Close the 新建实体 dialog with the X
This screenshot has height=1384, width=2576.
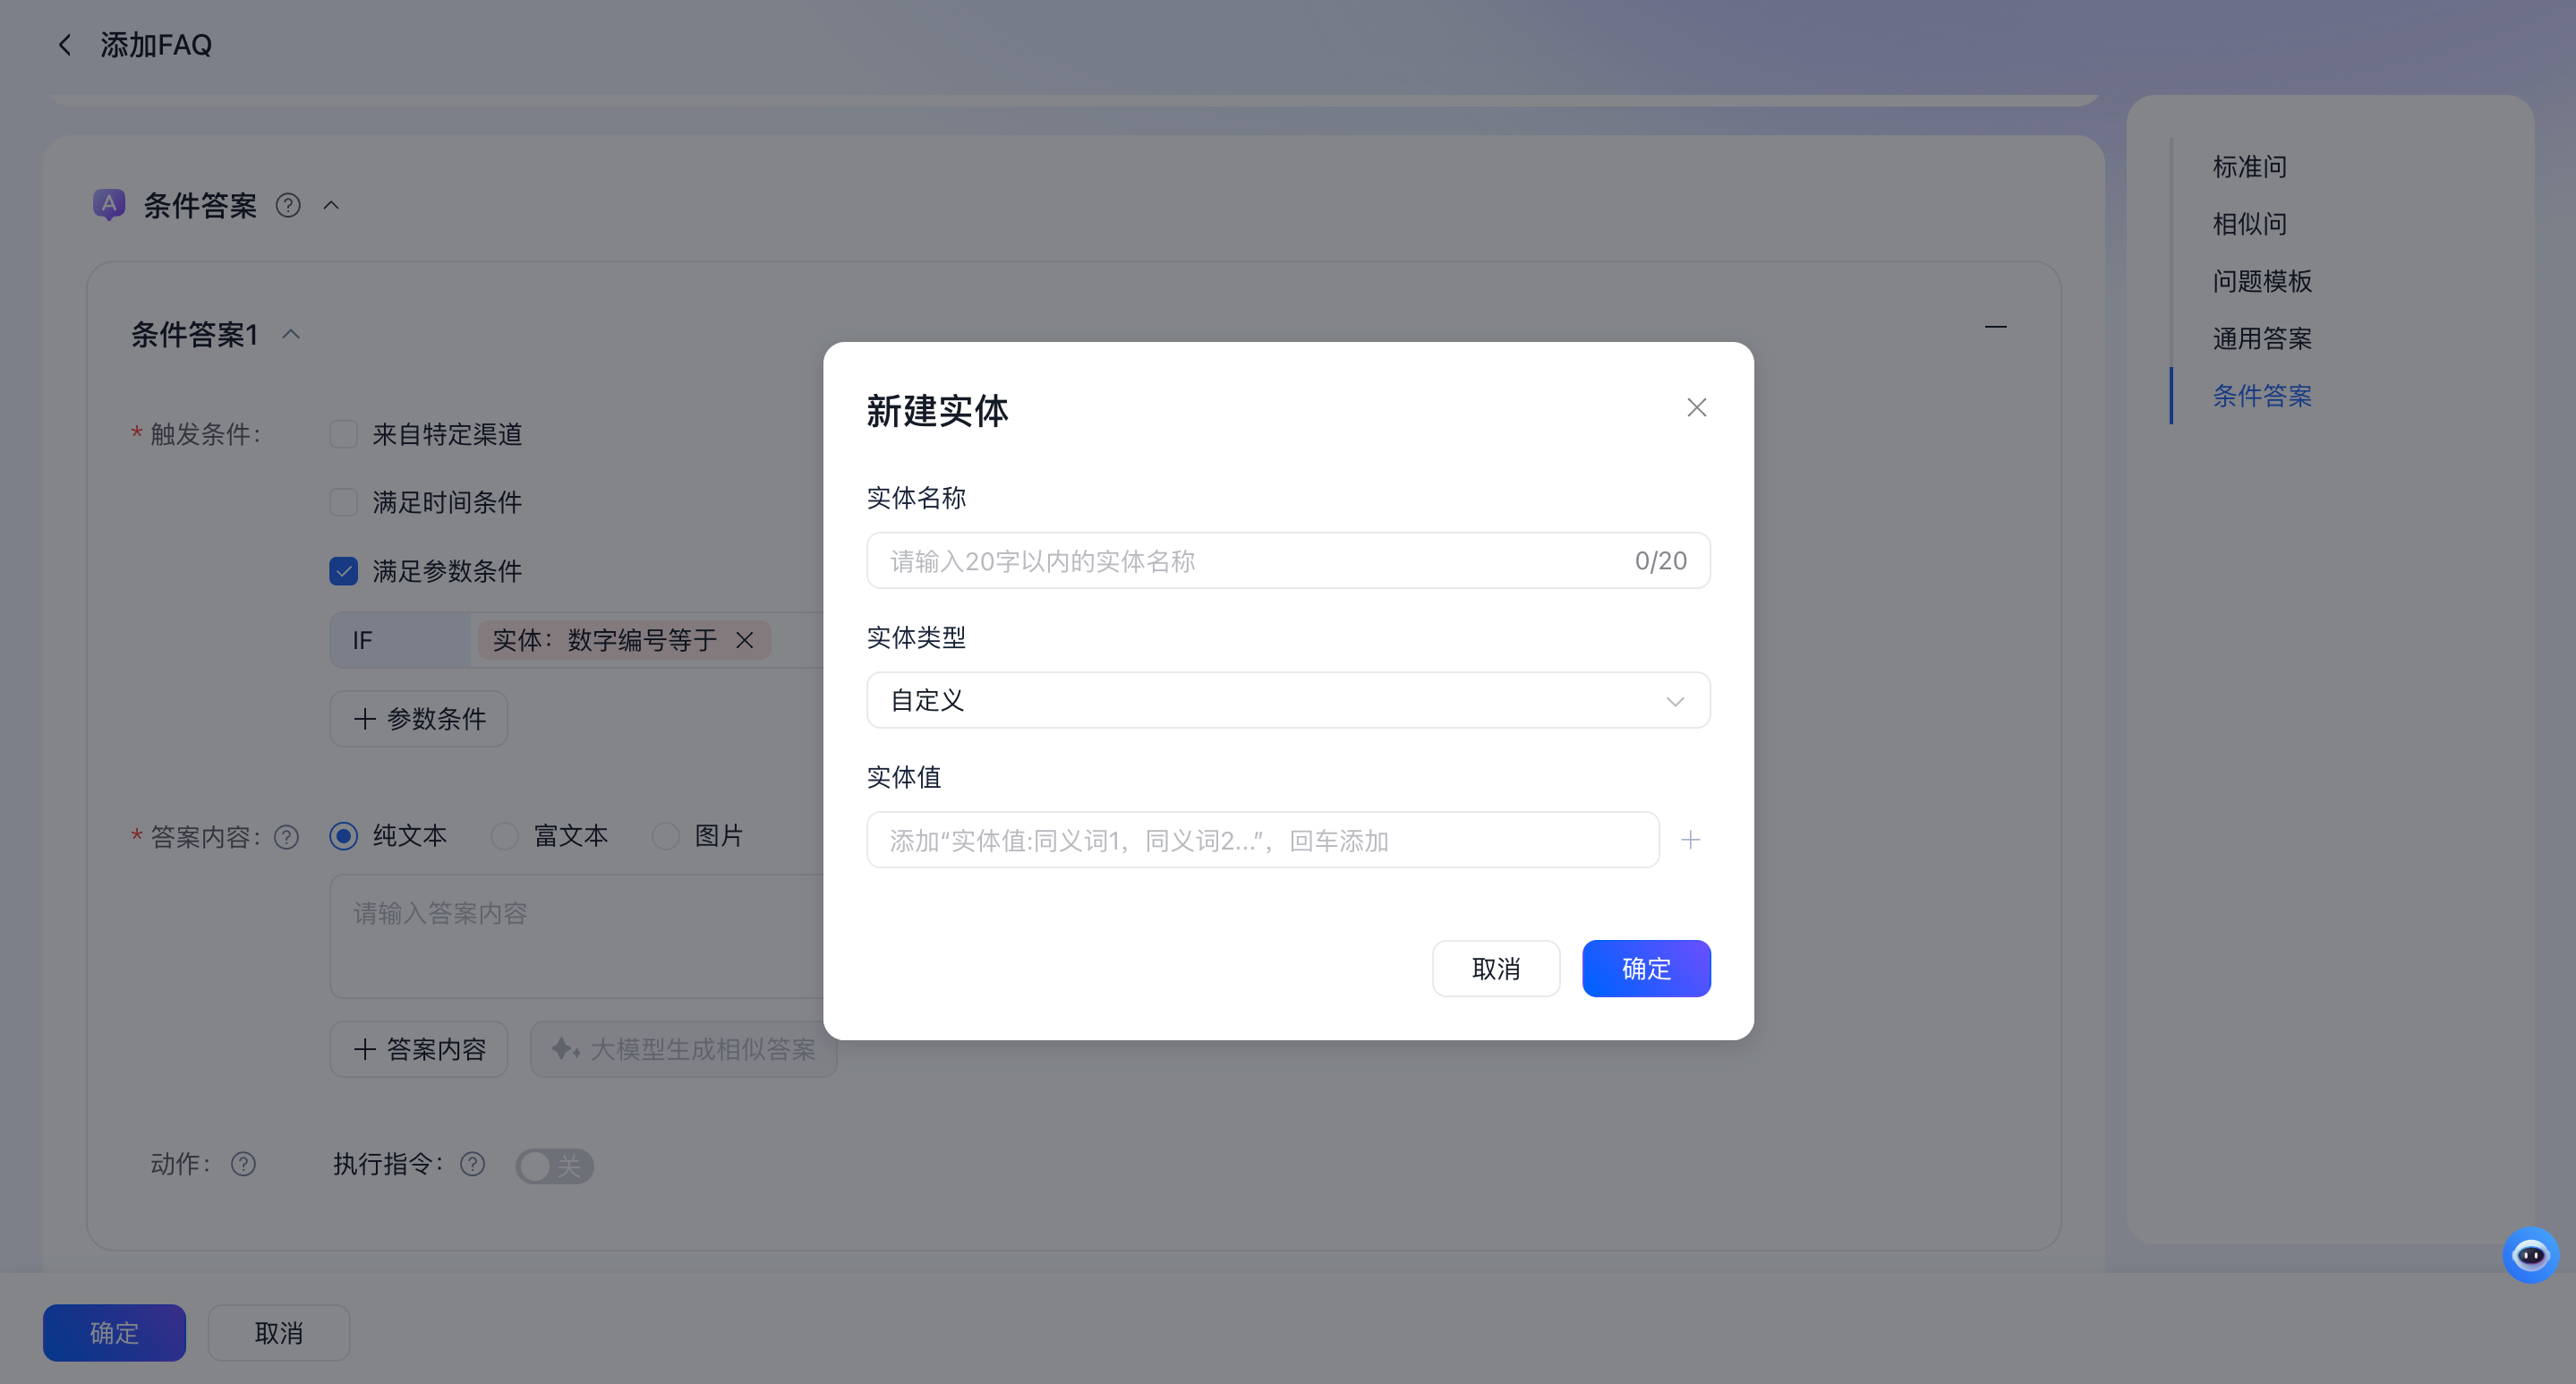[x=1695, y=407]
